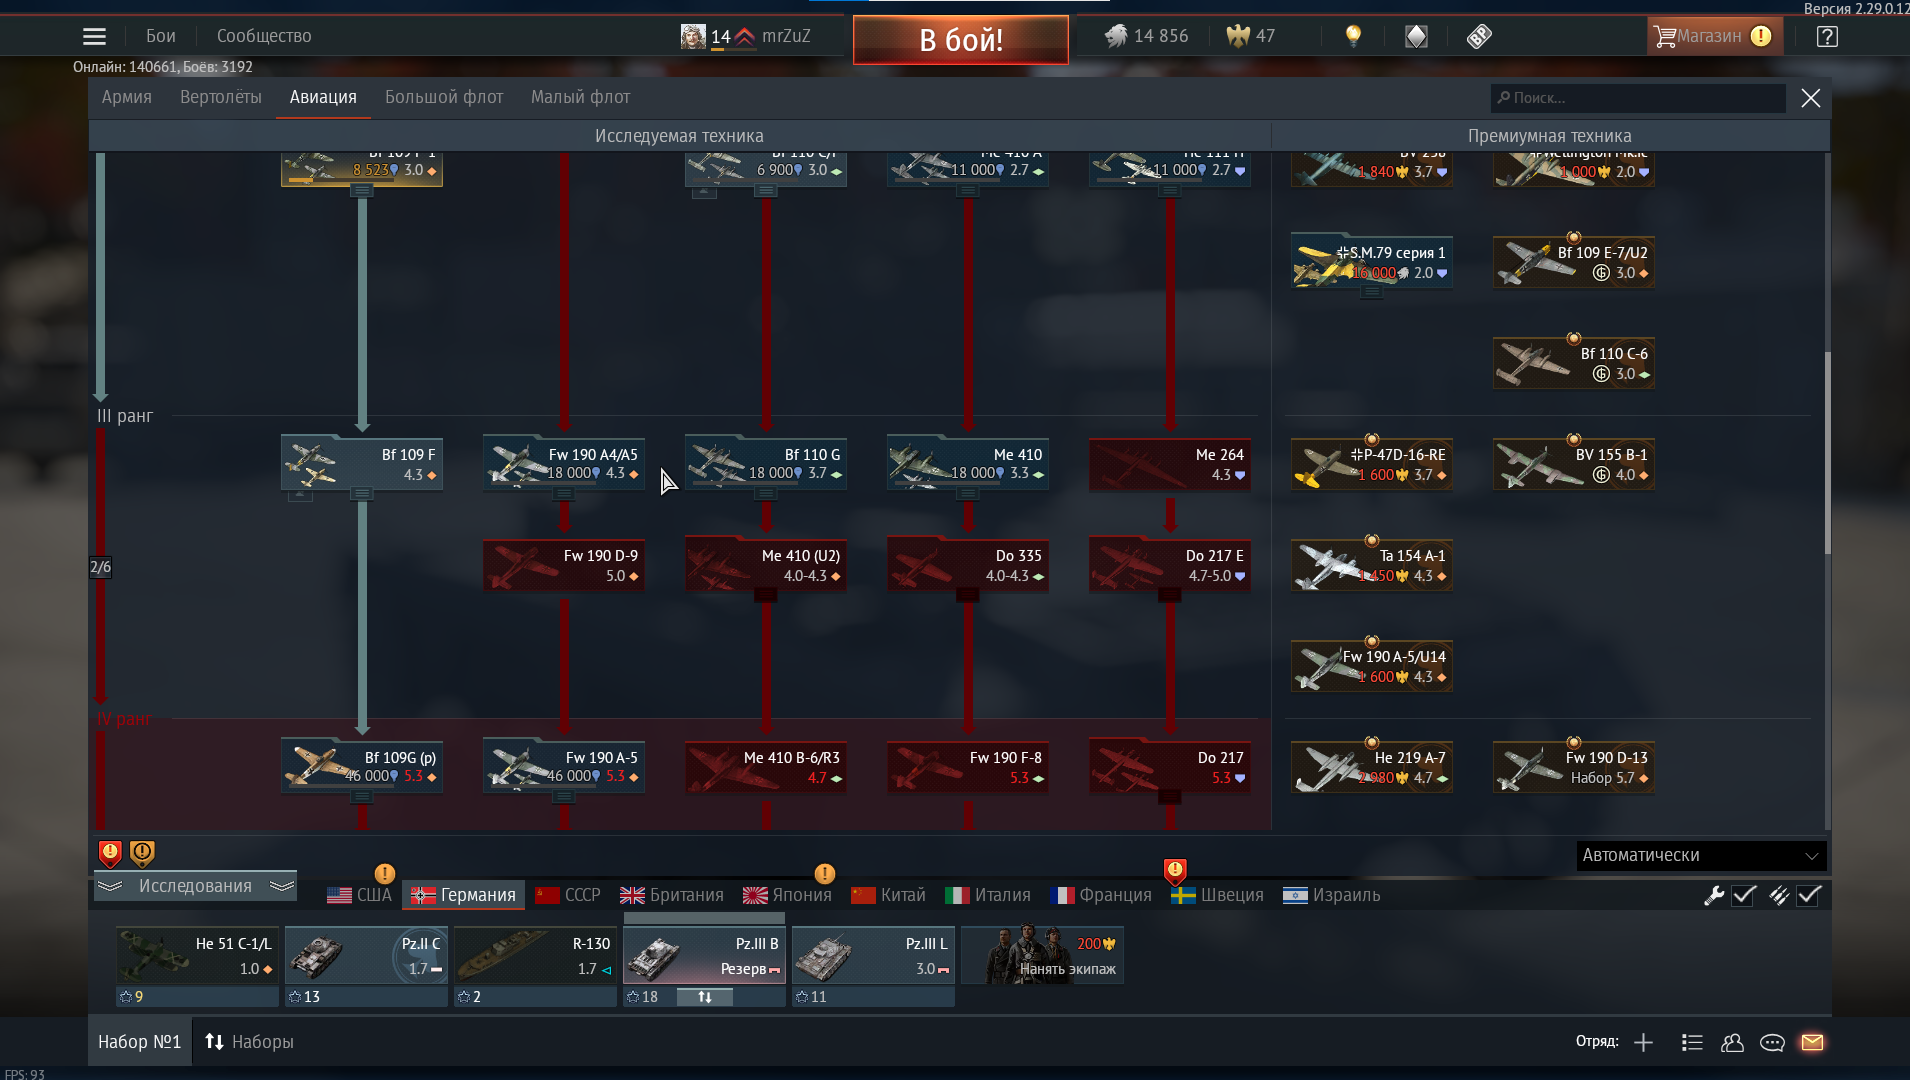Expand the Bf 110 G group

coord(766,494)
